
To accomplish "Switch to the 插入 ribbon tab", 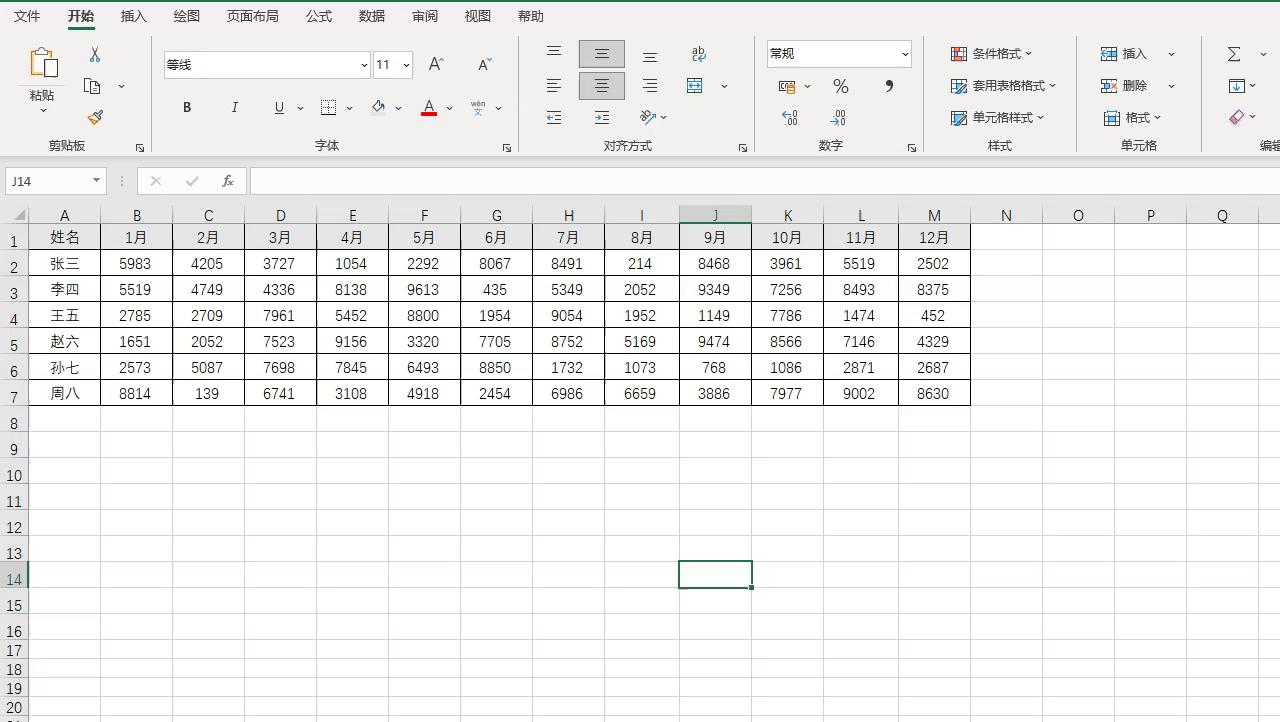I will tap(133, 16).
